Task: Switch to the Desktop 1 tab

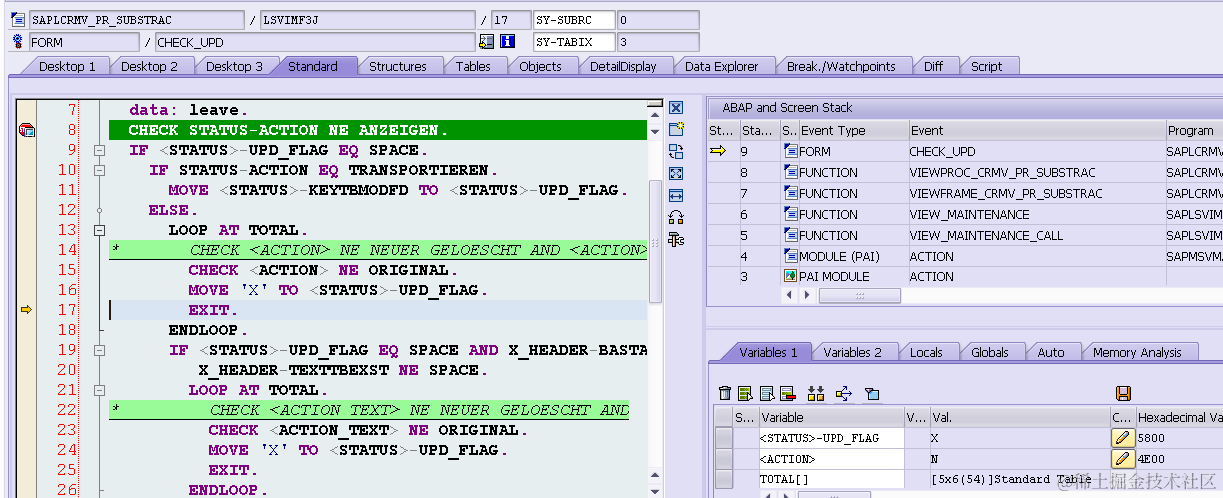Action: tap(67, 66)
